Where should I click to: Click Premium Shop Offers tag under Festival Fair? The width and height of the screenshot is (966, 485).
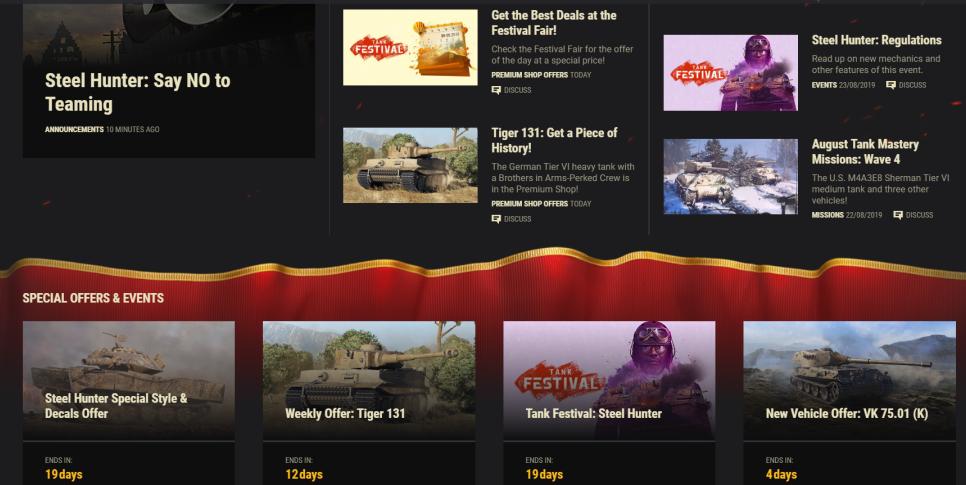point(529,75)
